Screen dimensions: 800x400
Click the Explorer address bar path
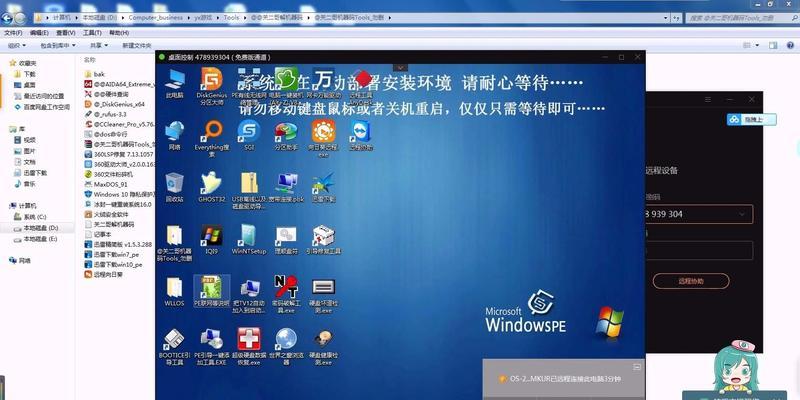pyautogui.click(x=352, y=17)
